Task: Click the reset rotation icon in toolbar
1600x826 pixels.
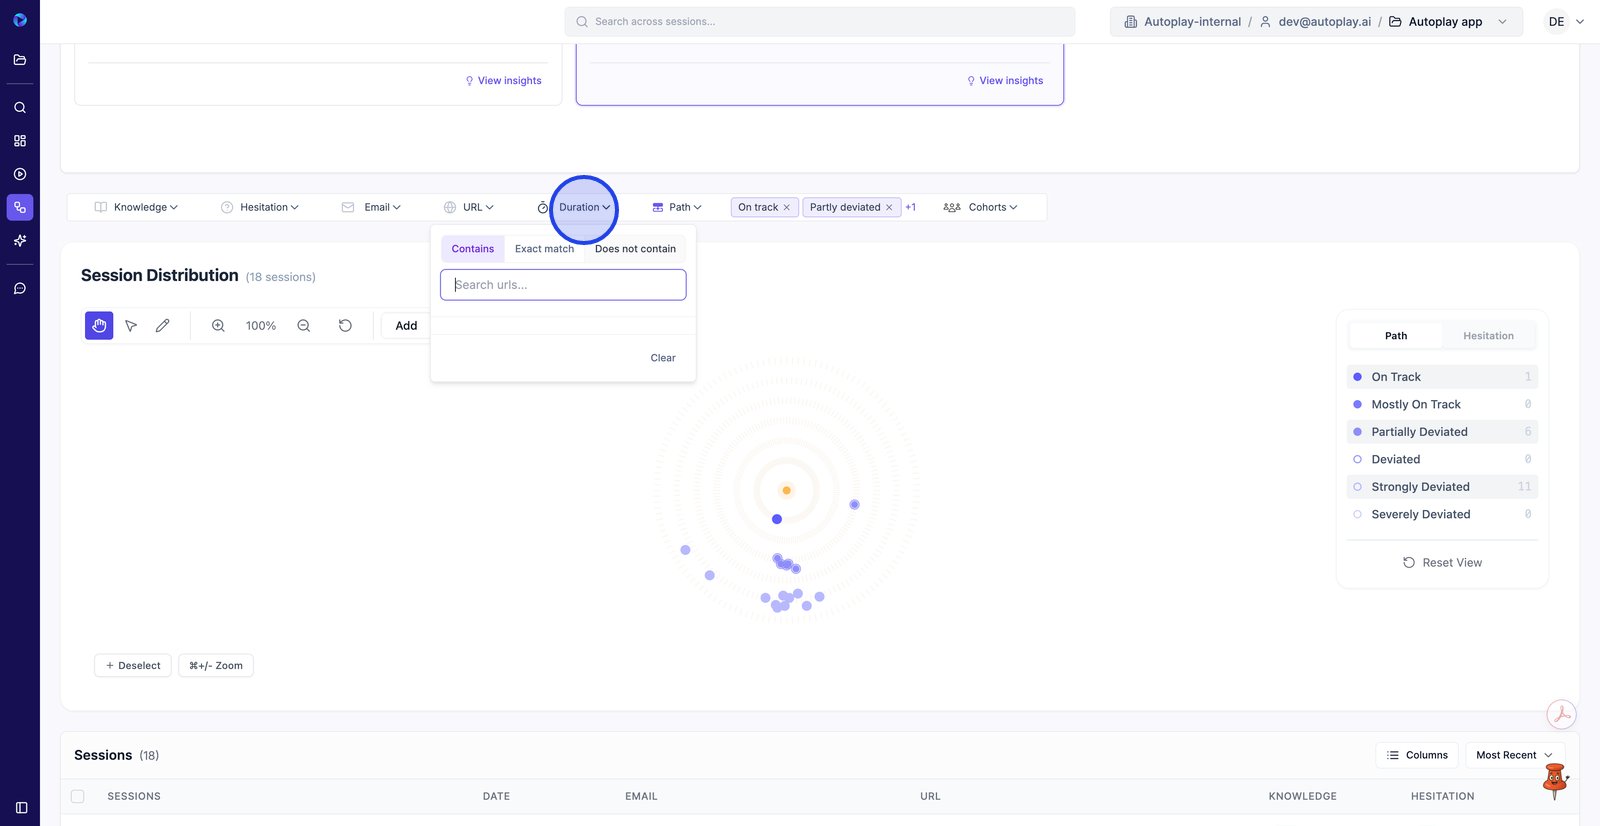Action: tap(345, 326)
